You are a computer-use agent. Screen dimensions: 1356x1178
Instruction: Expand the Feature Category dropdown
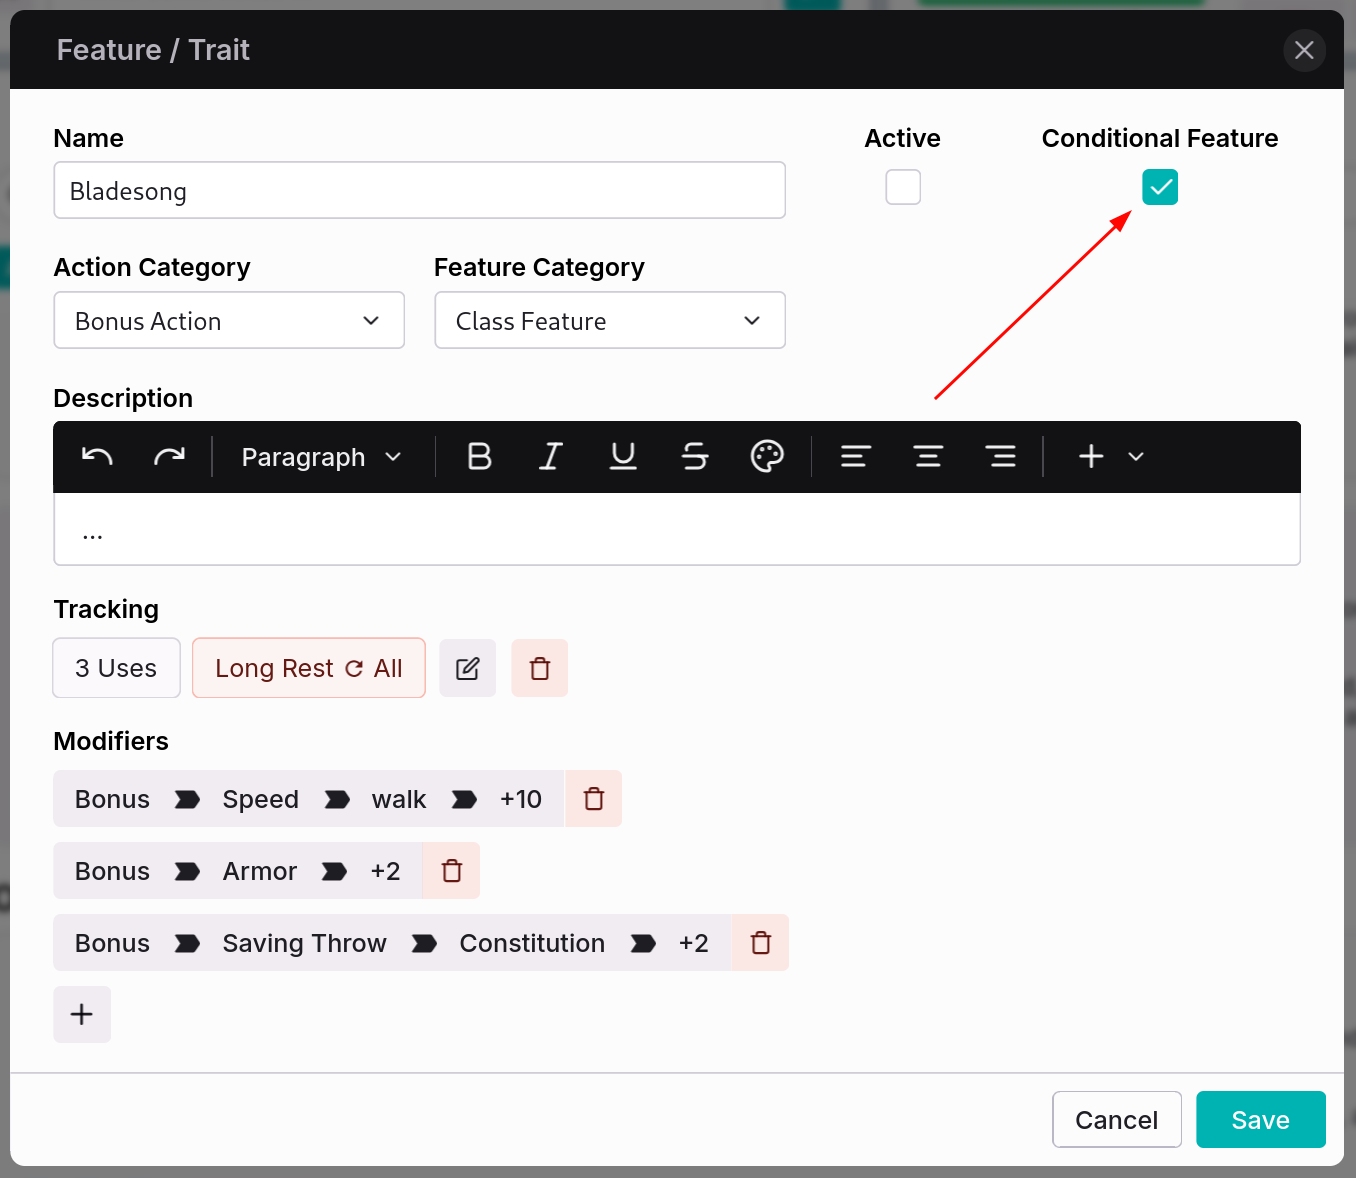(x=610, y=321)
